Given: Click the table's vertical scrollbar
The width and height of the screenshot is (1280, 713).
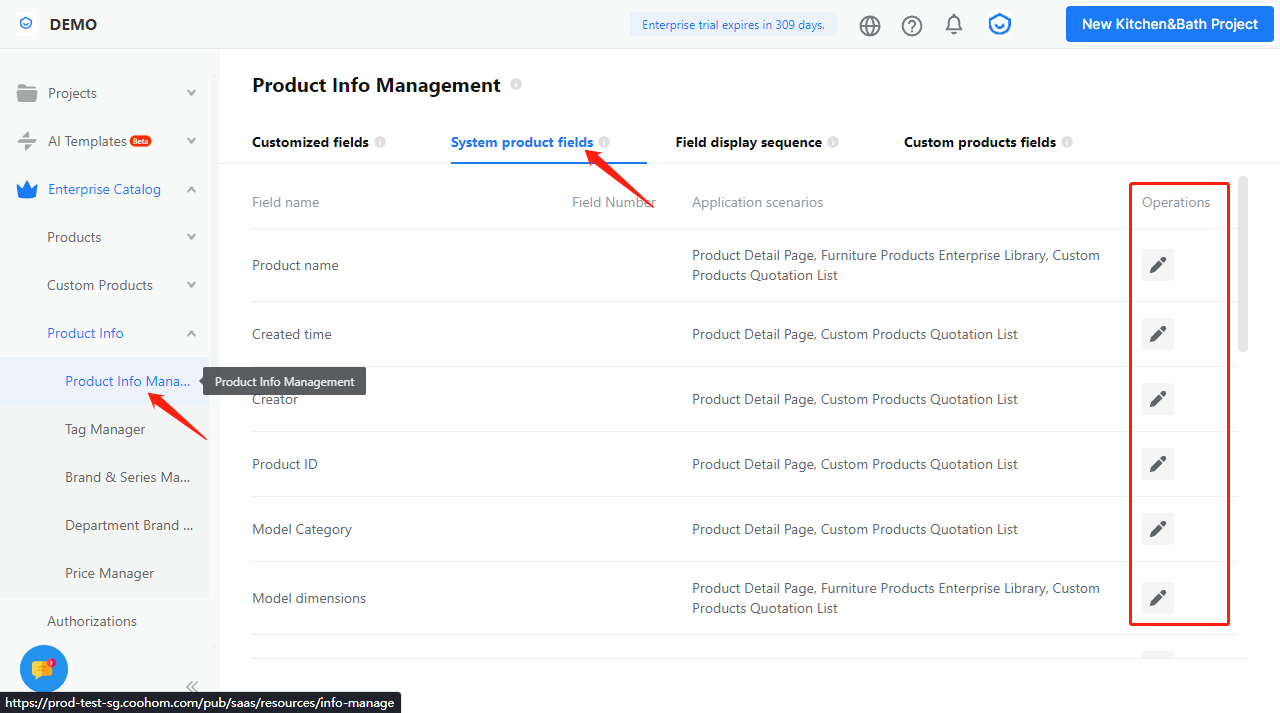Looking at the screenshot, I should [1243, 264].
